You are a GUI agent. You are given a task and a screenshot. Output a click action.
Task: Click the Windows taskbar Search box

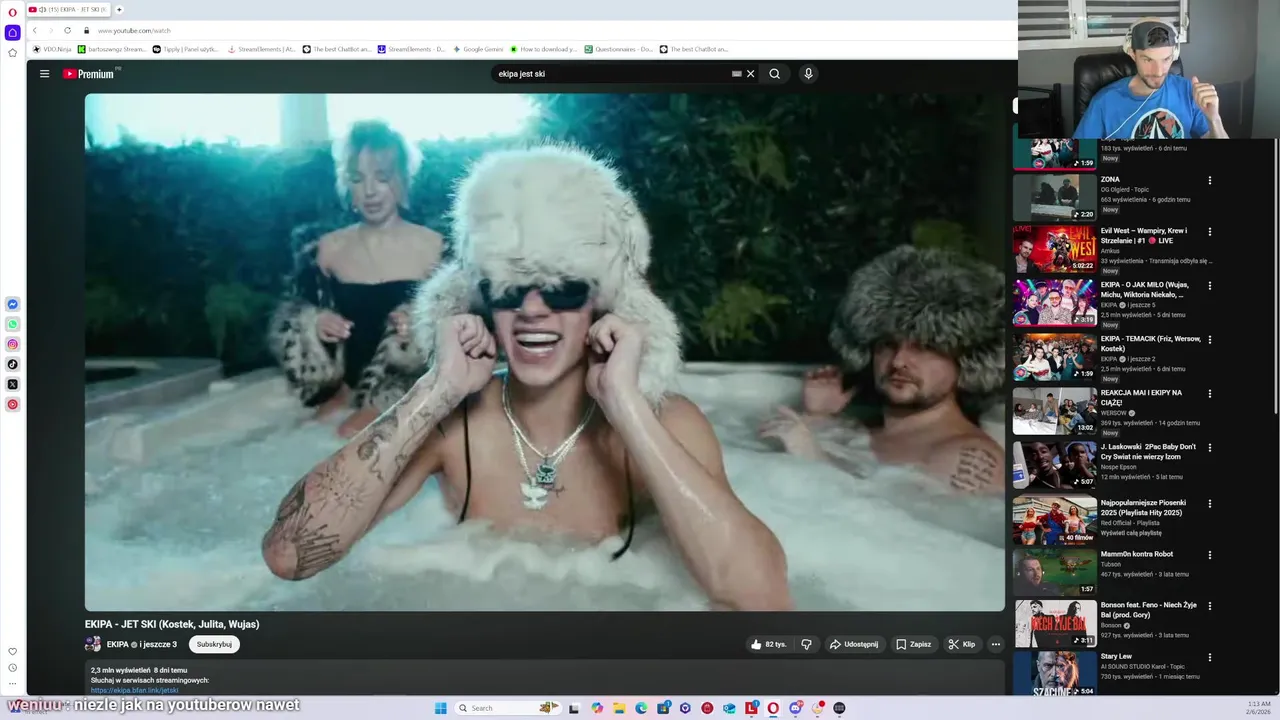tap(507, 708)
